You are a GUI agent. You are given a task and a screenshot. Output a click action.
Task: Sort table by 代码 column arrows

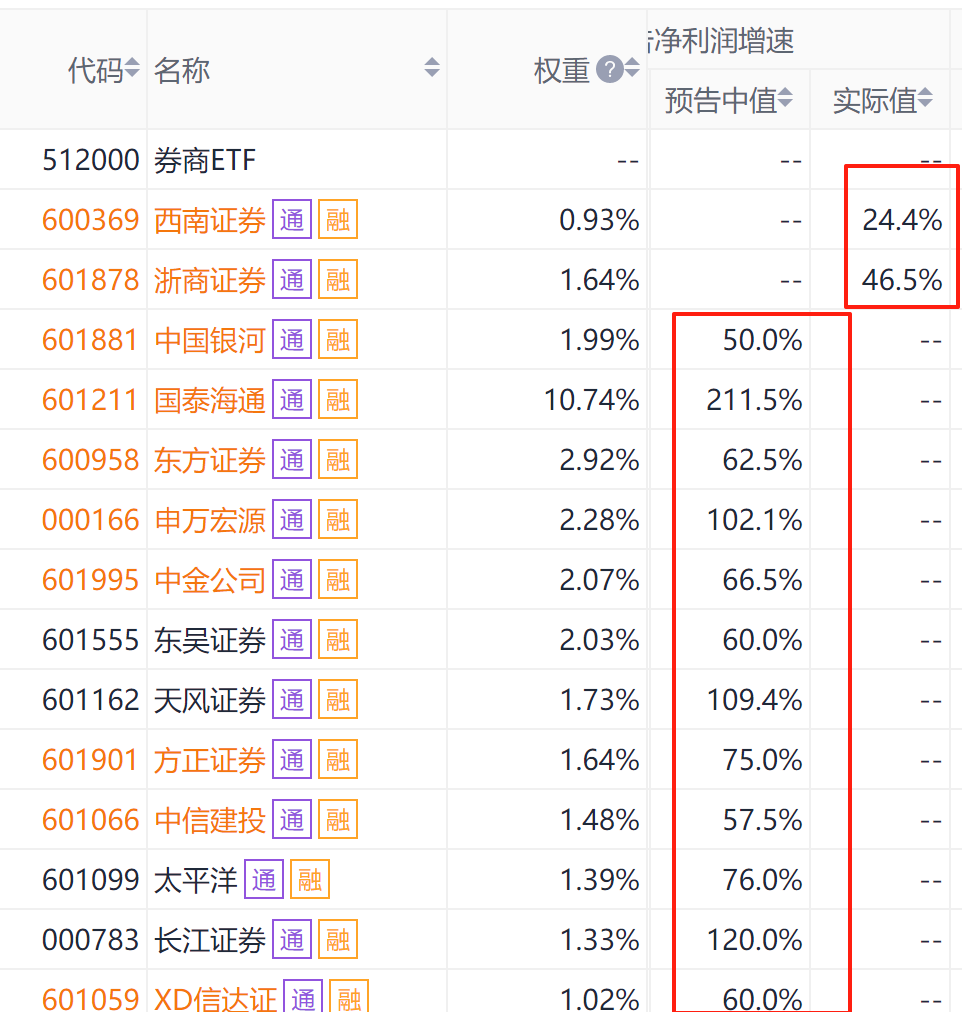pyautogui.click(x=132, y=68)
